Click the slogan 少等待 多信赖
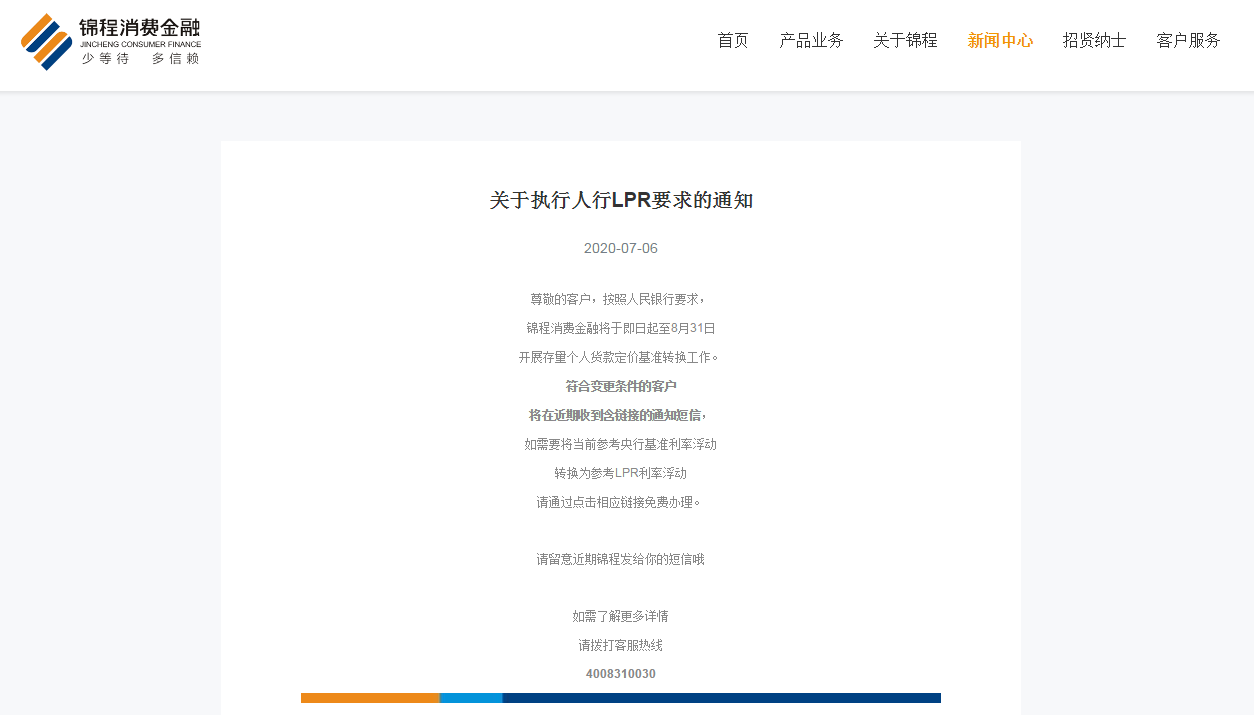The height and width of the screenshot is (715, 1254). click(x=141, y=59)
